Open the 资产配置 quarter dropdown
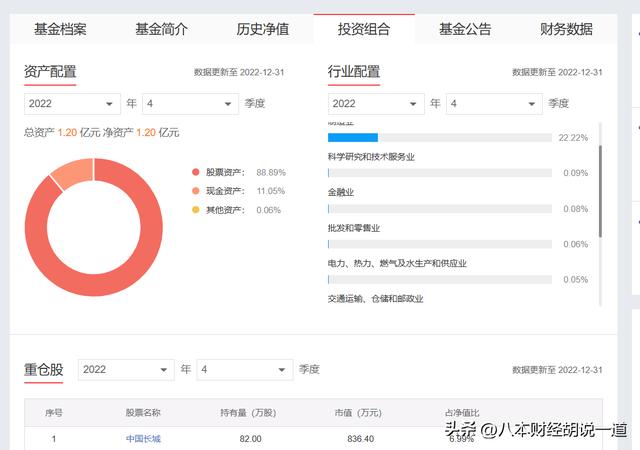 point(190,104)
